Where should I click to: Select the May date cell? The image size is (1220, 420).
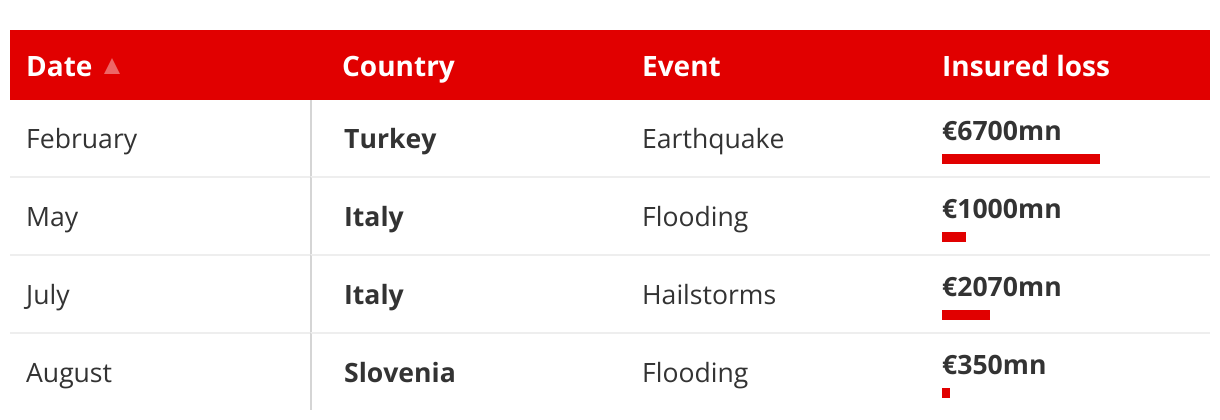click(52, 217)
